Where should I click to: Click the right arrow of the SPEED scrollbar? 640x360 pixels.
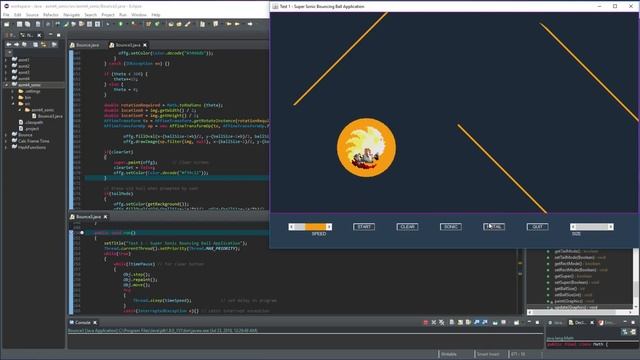pyautogui.click(x=329, y=227)
